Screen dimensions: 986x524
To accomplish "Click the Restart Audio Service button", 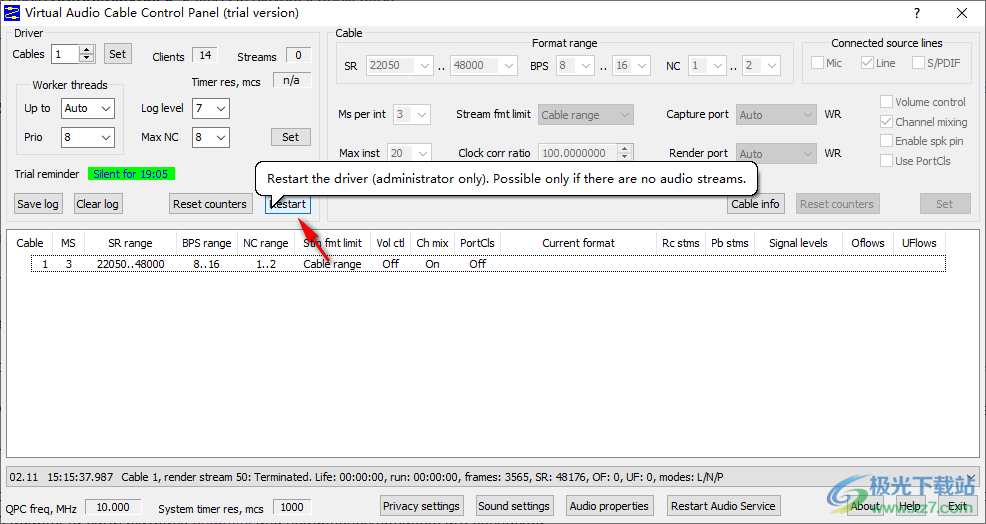I will pos(723,506).
